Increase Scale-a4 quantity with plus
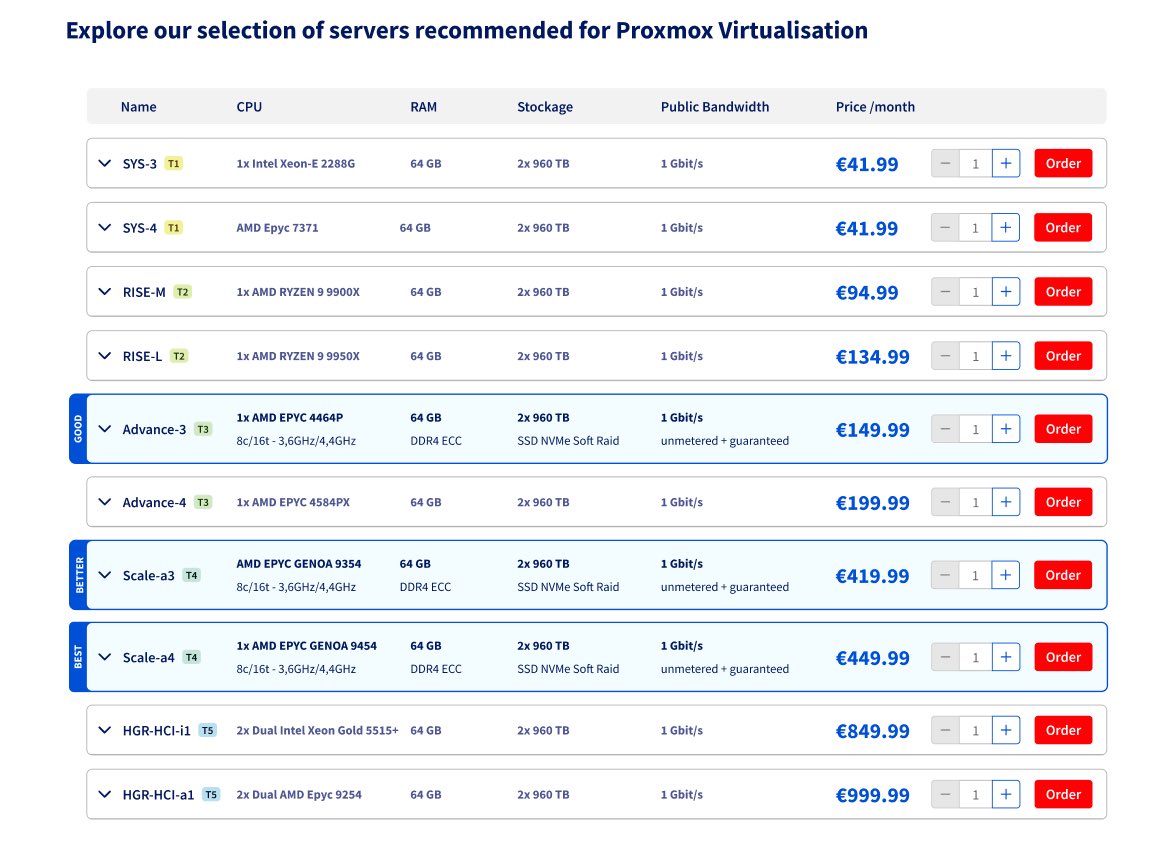Image resolution: width=1165 pixels, height=858 pixels. (x=1005, y=657)
